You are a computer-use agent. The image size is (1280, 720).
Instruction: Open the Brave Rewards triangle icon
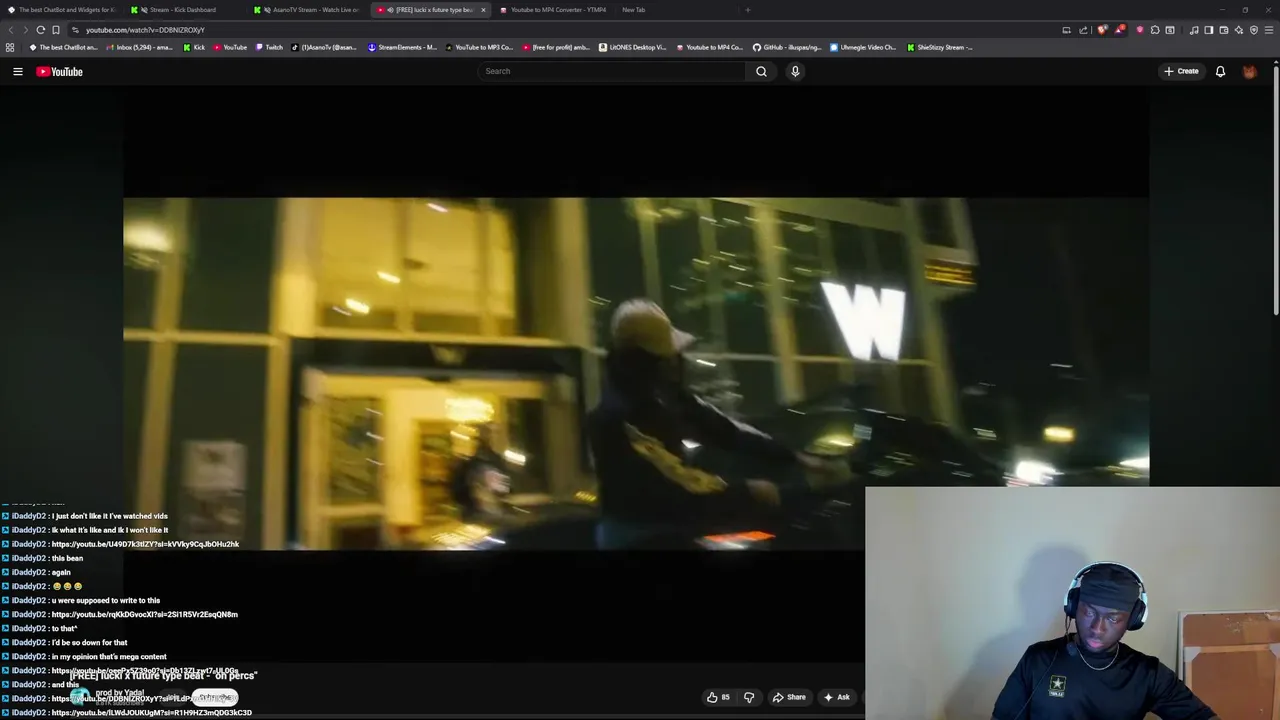pos(1119,30)
